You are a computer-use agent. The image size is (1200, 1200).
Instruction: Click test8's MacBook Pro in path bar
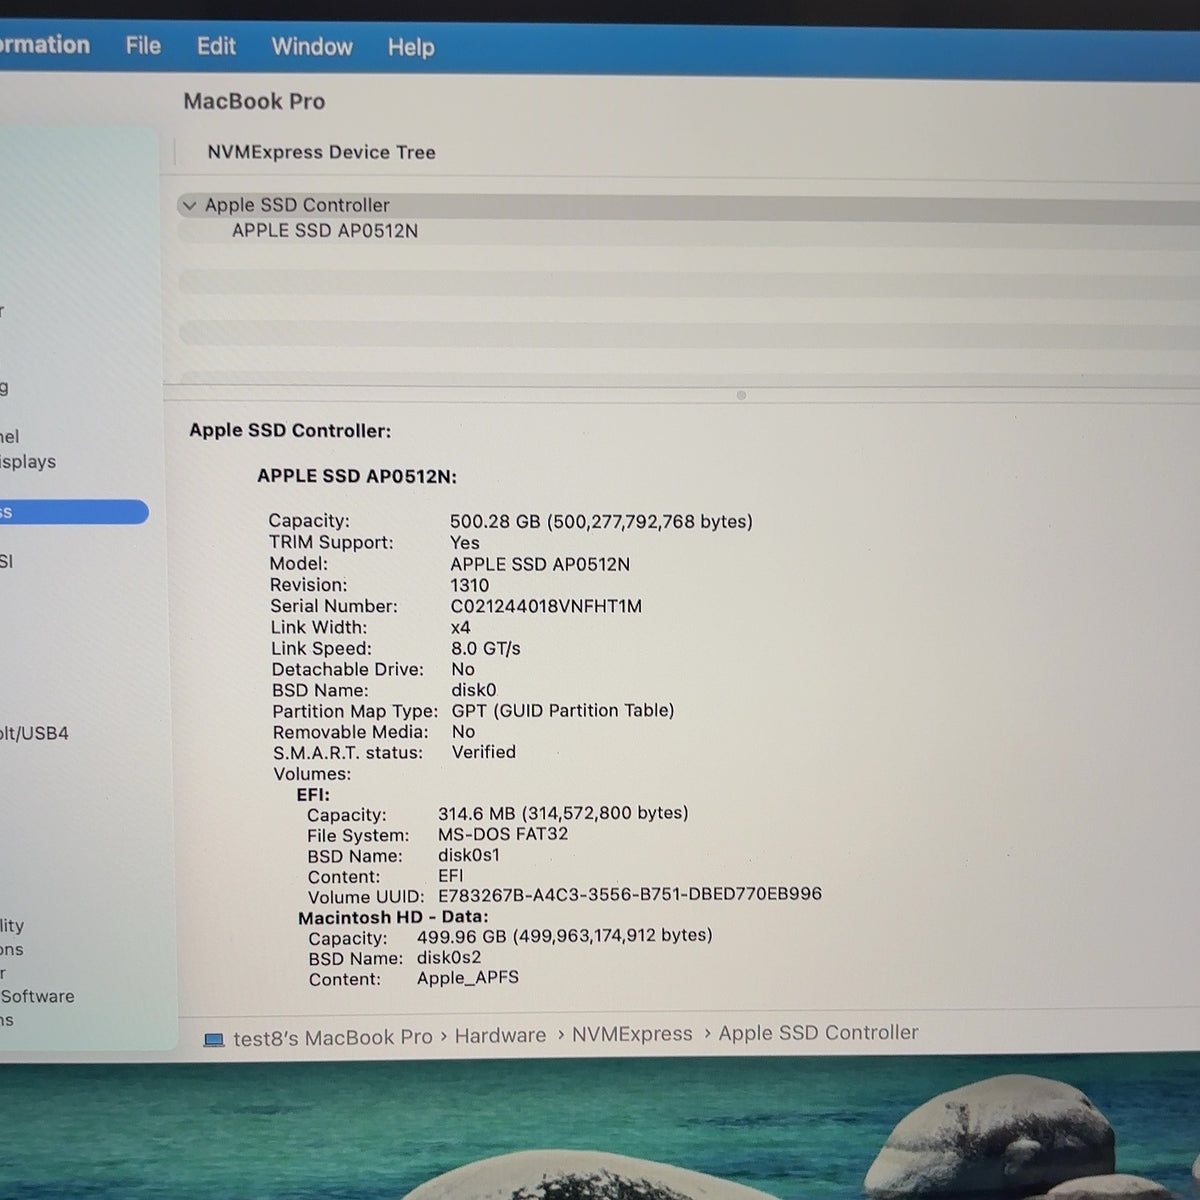333,1038
